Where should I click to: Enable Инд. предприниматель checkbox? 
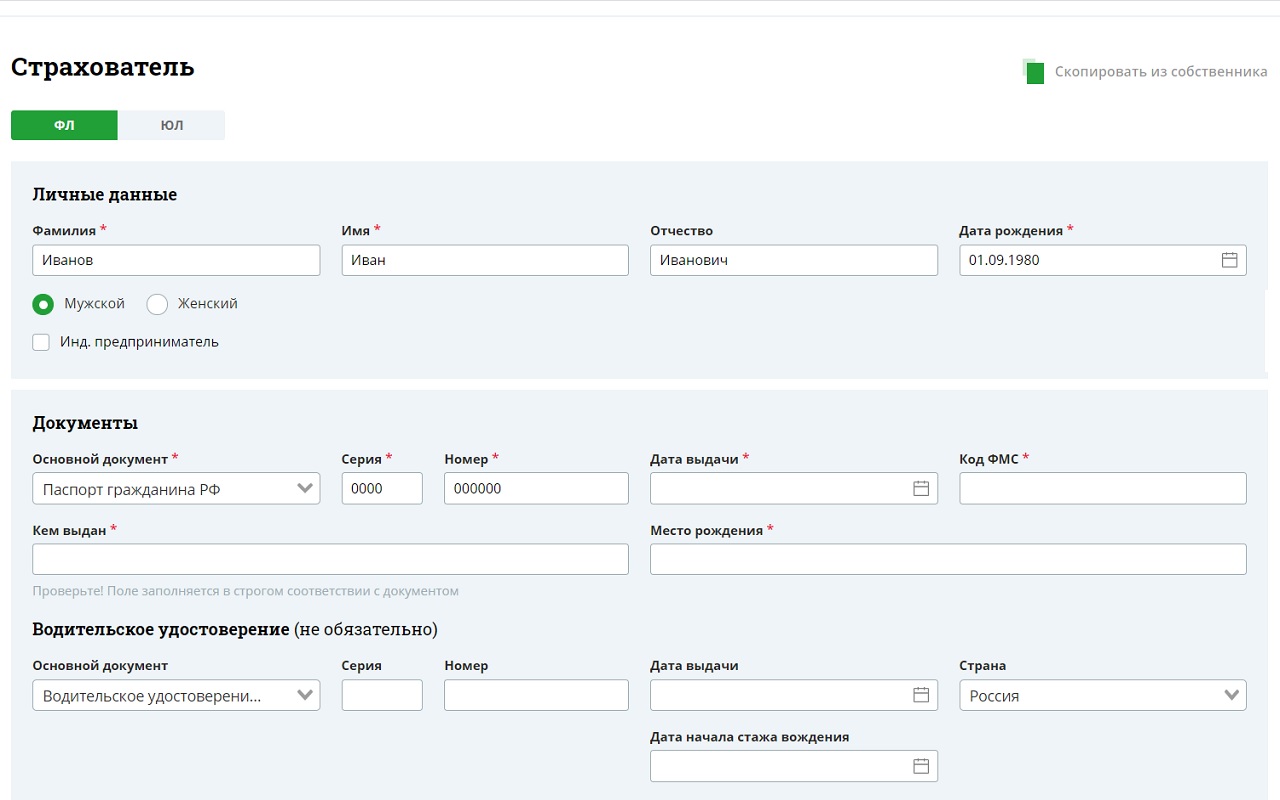41,342
